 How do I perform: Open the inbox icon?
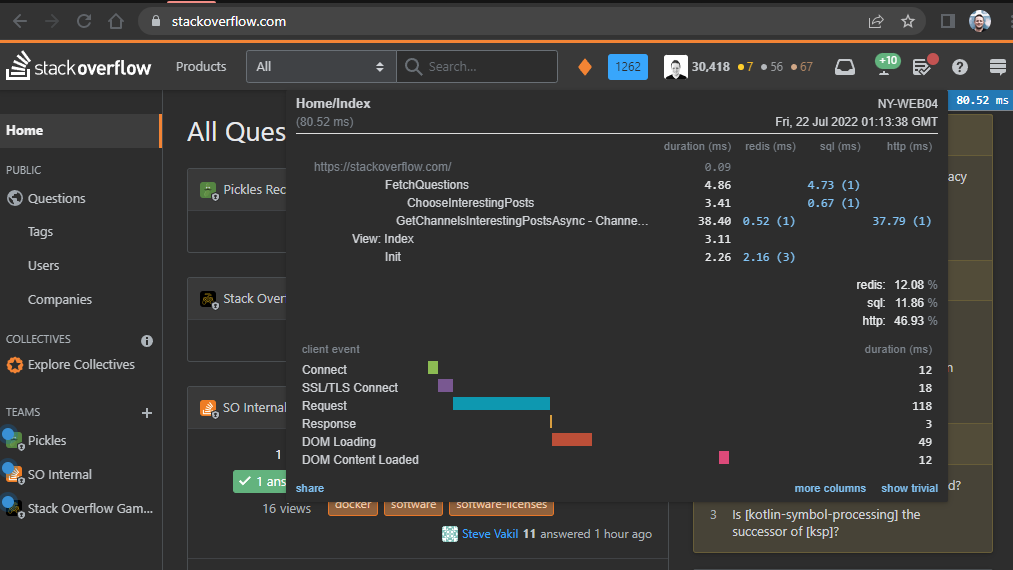844,67
